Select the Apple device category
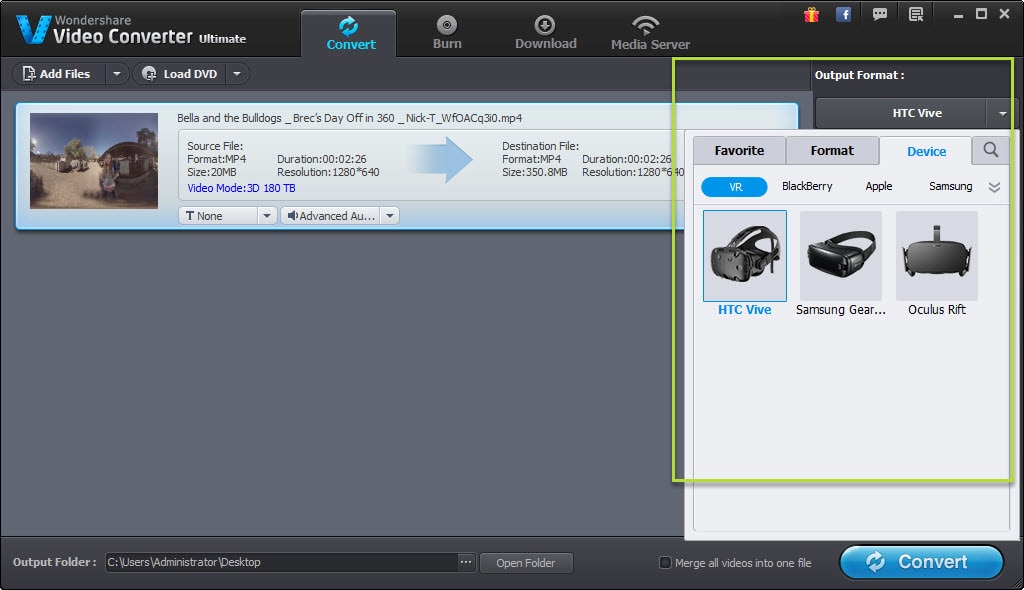 click(x=878, y=186)
